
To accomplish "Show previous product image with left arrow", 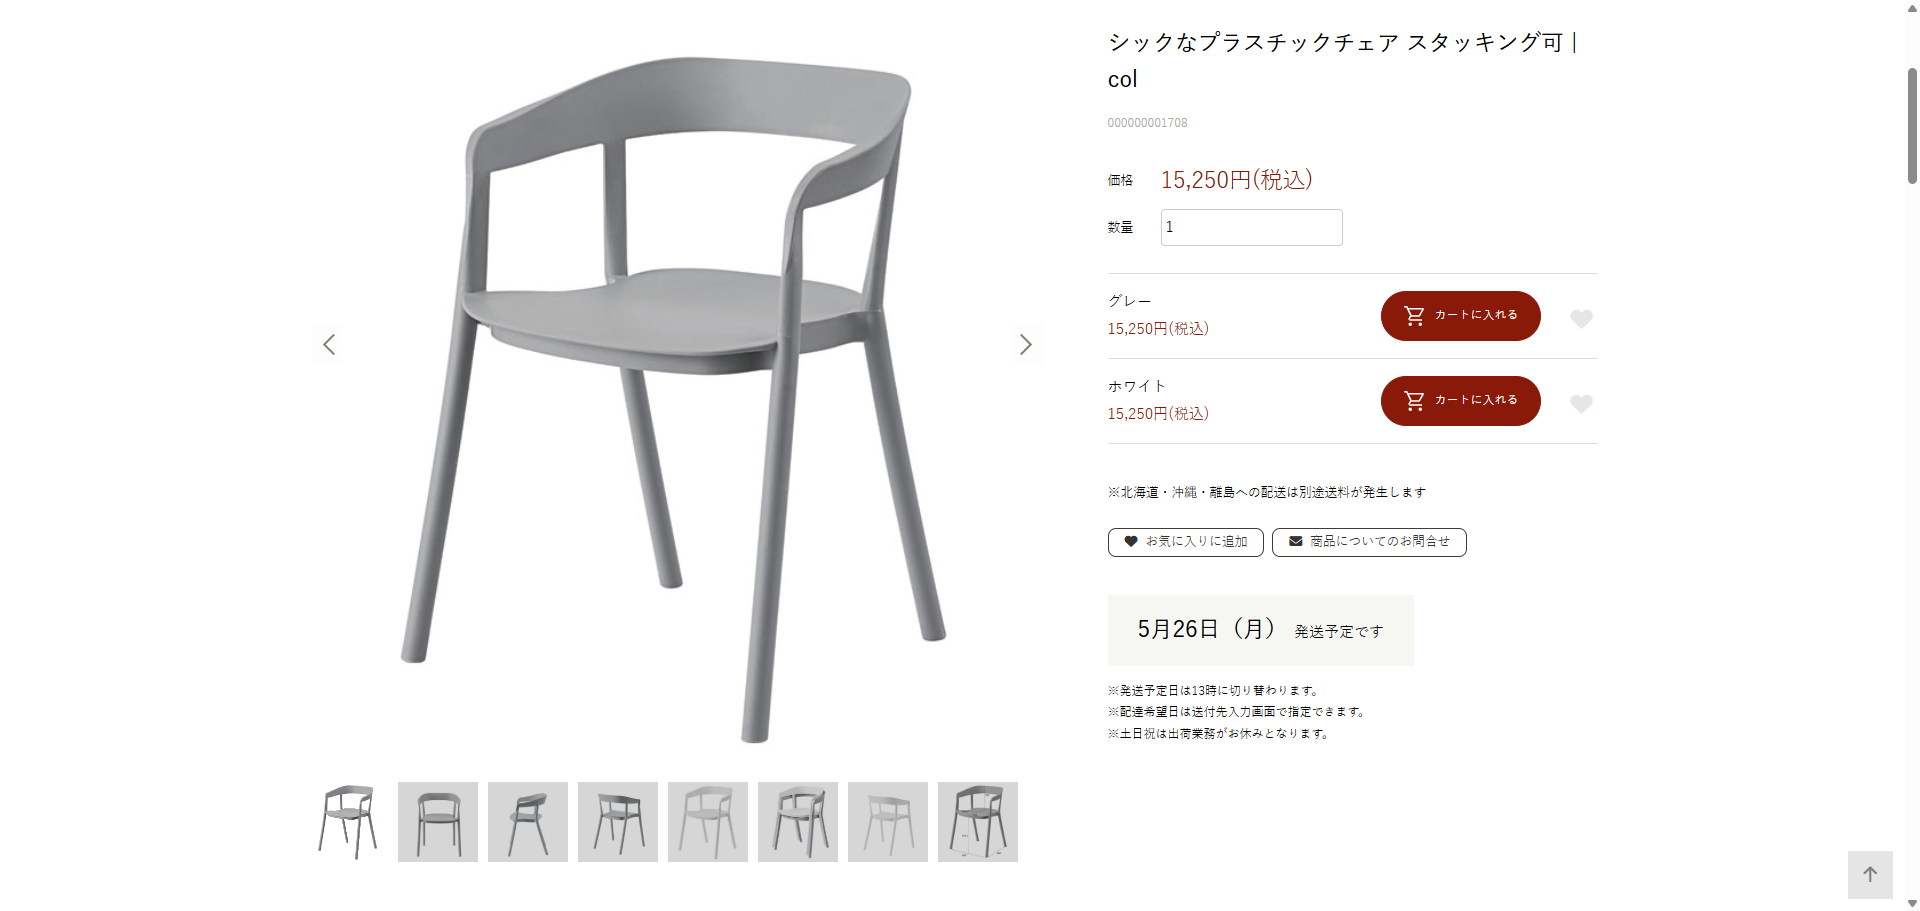I will (329, 345).
